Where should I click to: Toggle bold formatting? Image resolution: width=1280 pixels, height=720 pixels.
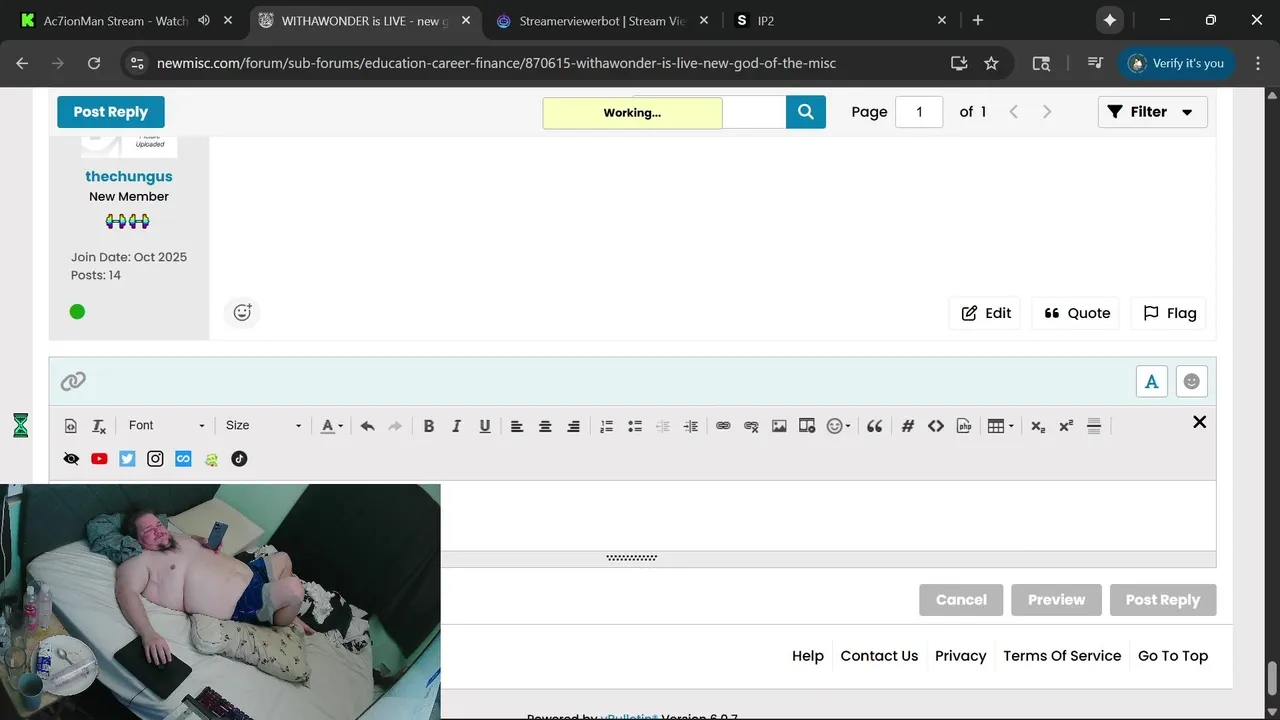coord(429,426)
